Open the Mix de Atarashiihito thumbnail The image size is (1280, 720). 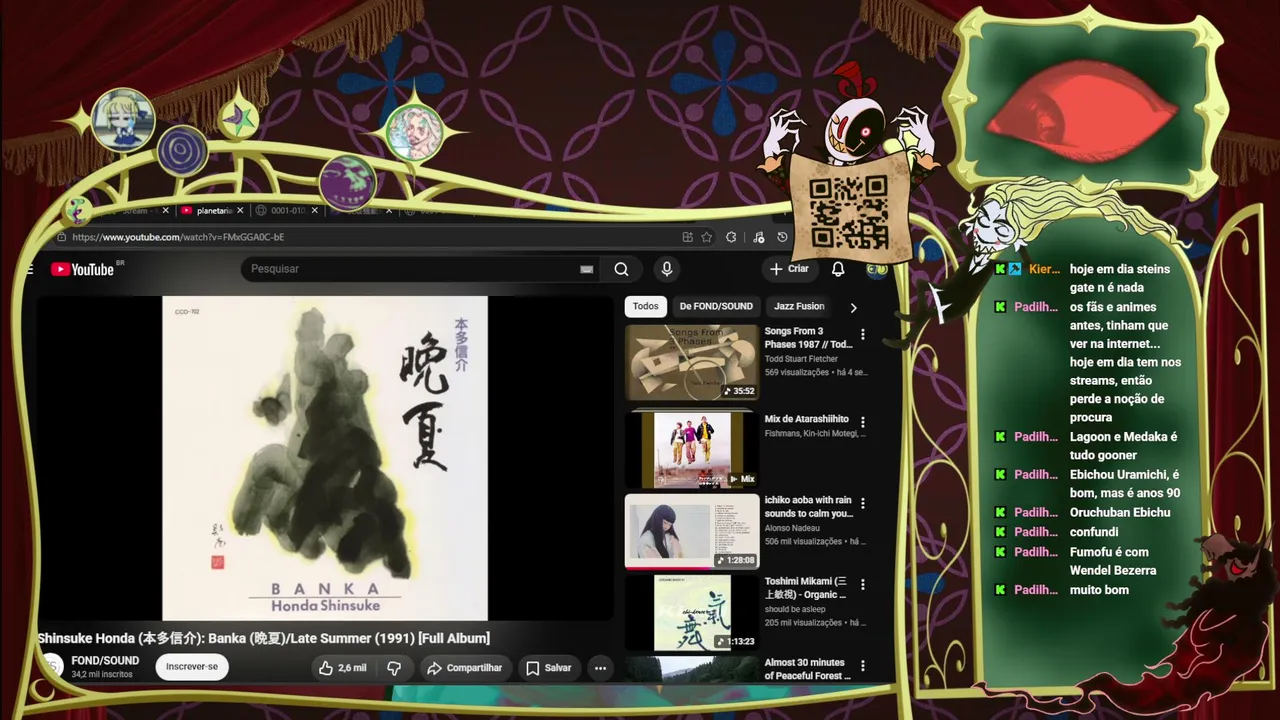tap(692, 449)
